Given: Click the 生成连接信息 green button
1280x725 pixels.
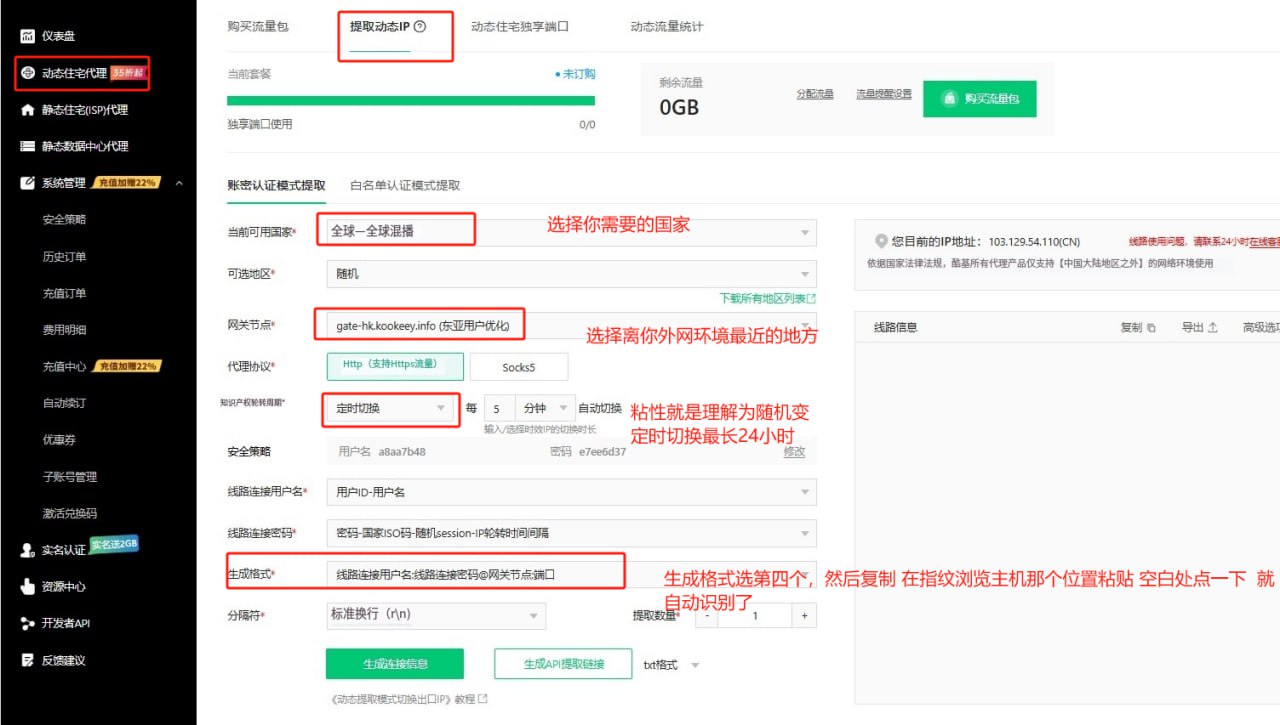Looking at the screenshot, I should click(393, 663).
